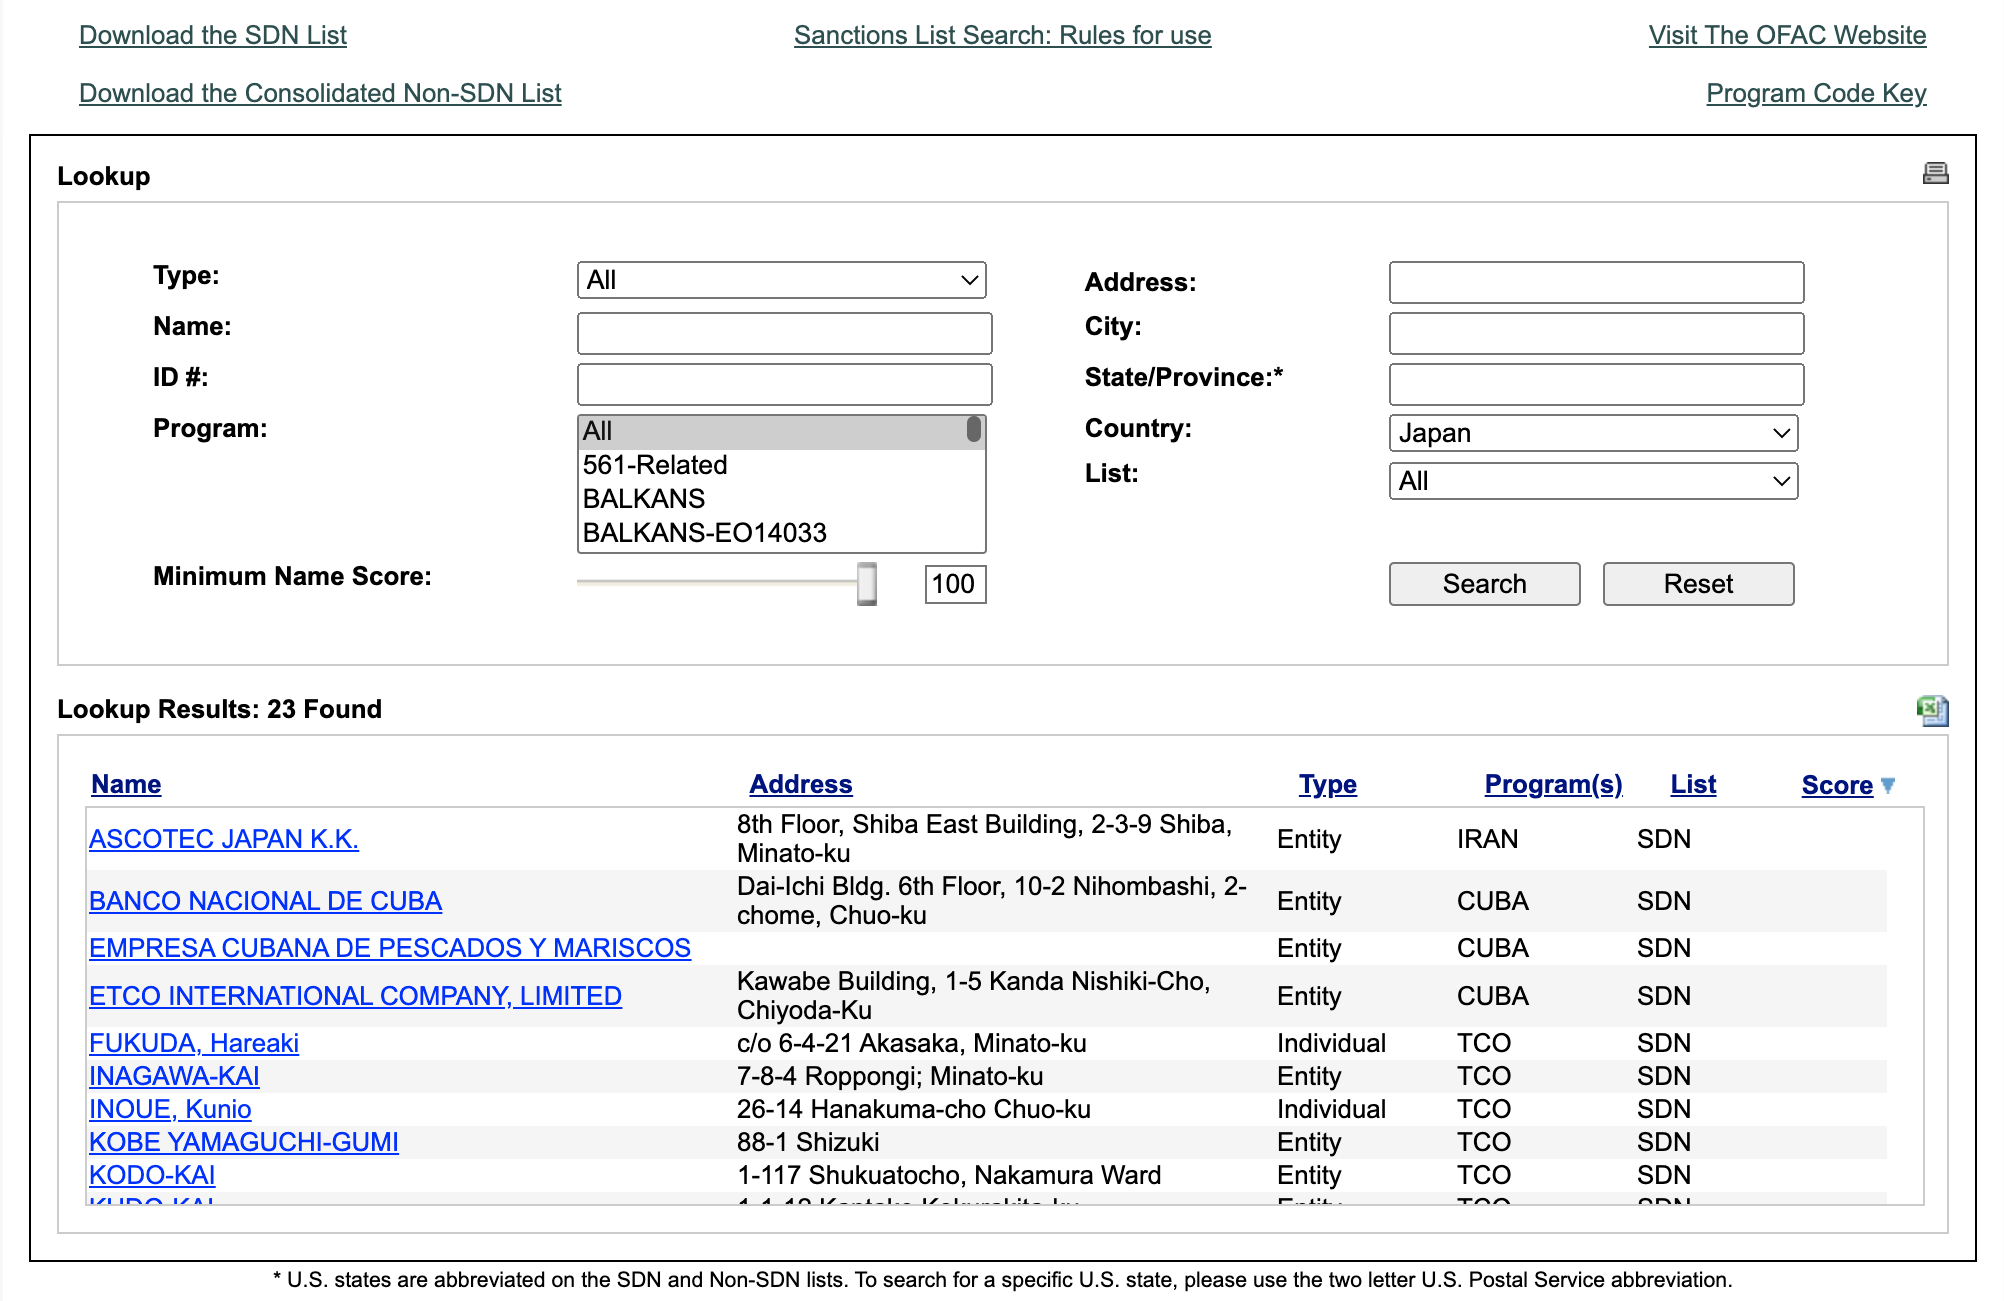
Task: Click the Program Code Key link
Action: [x=1815, y=93]
